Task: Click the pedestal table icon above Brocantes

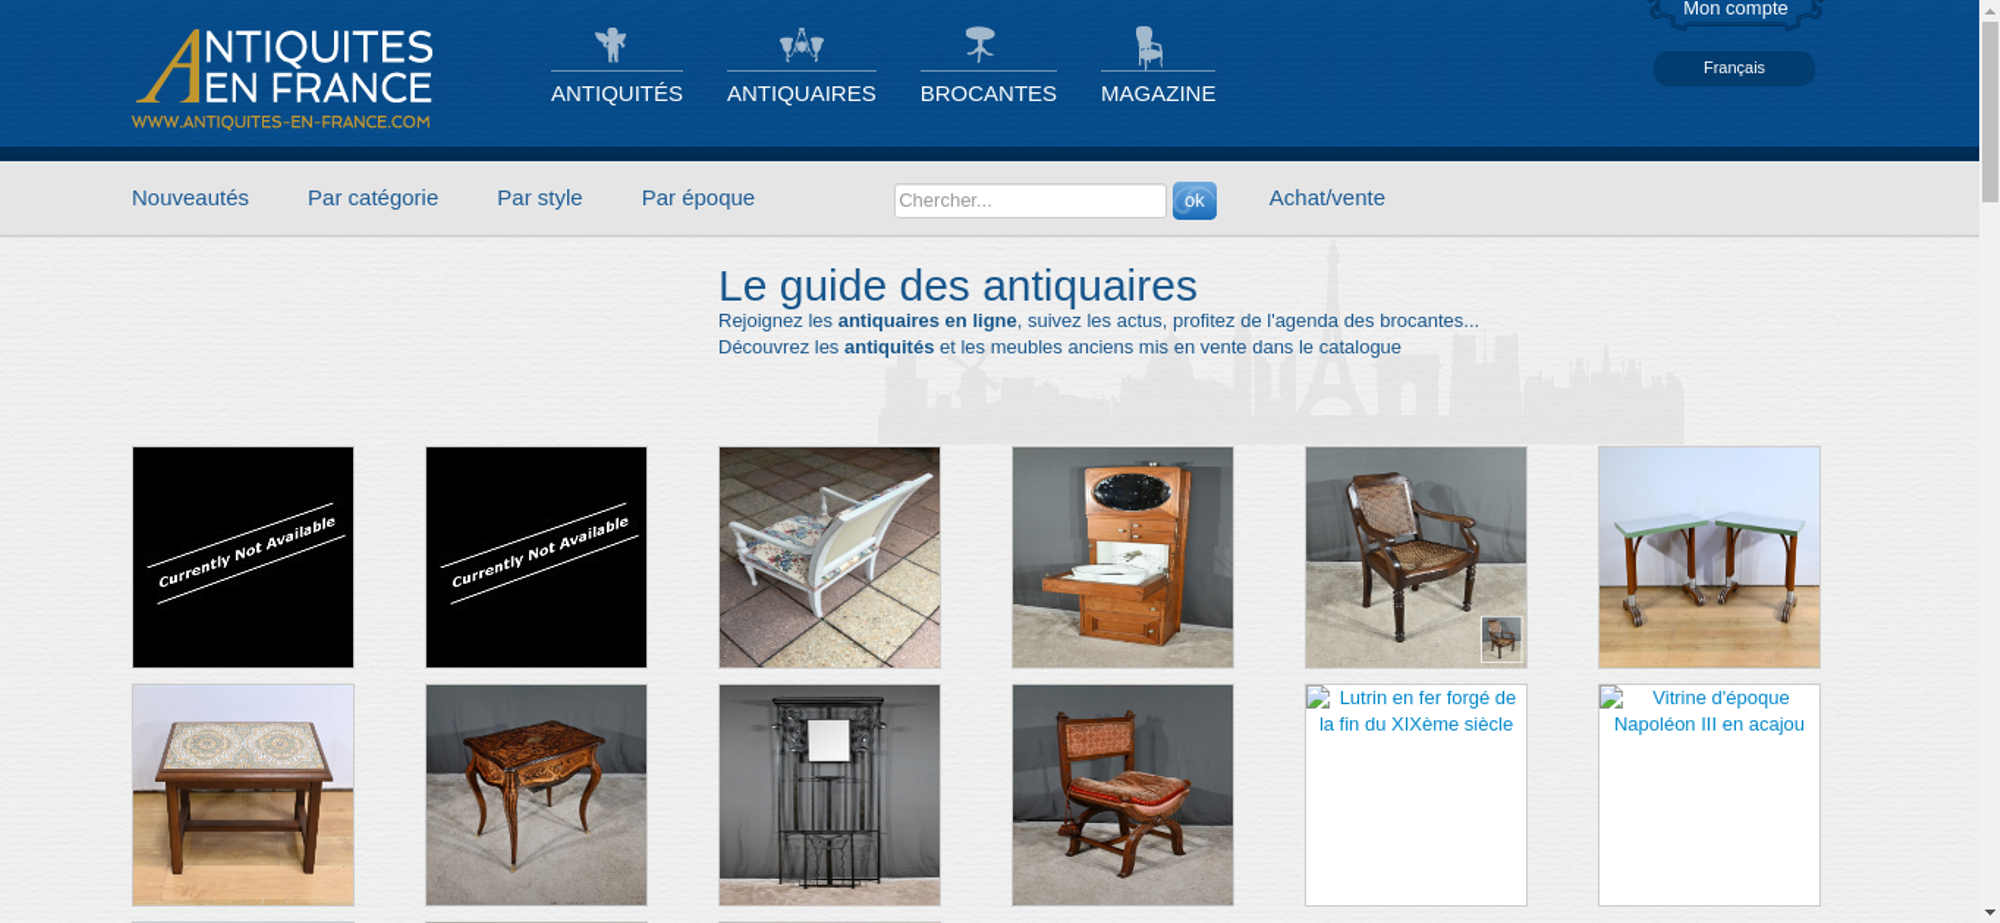Action: point(980,44)
